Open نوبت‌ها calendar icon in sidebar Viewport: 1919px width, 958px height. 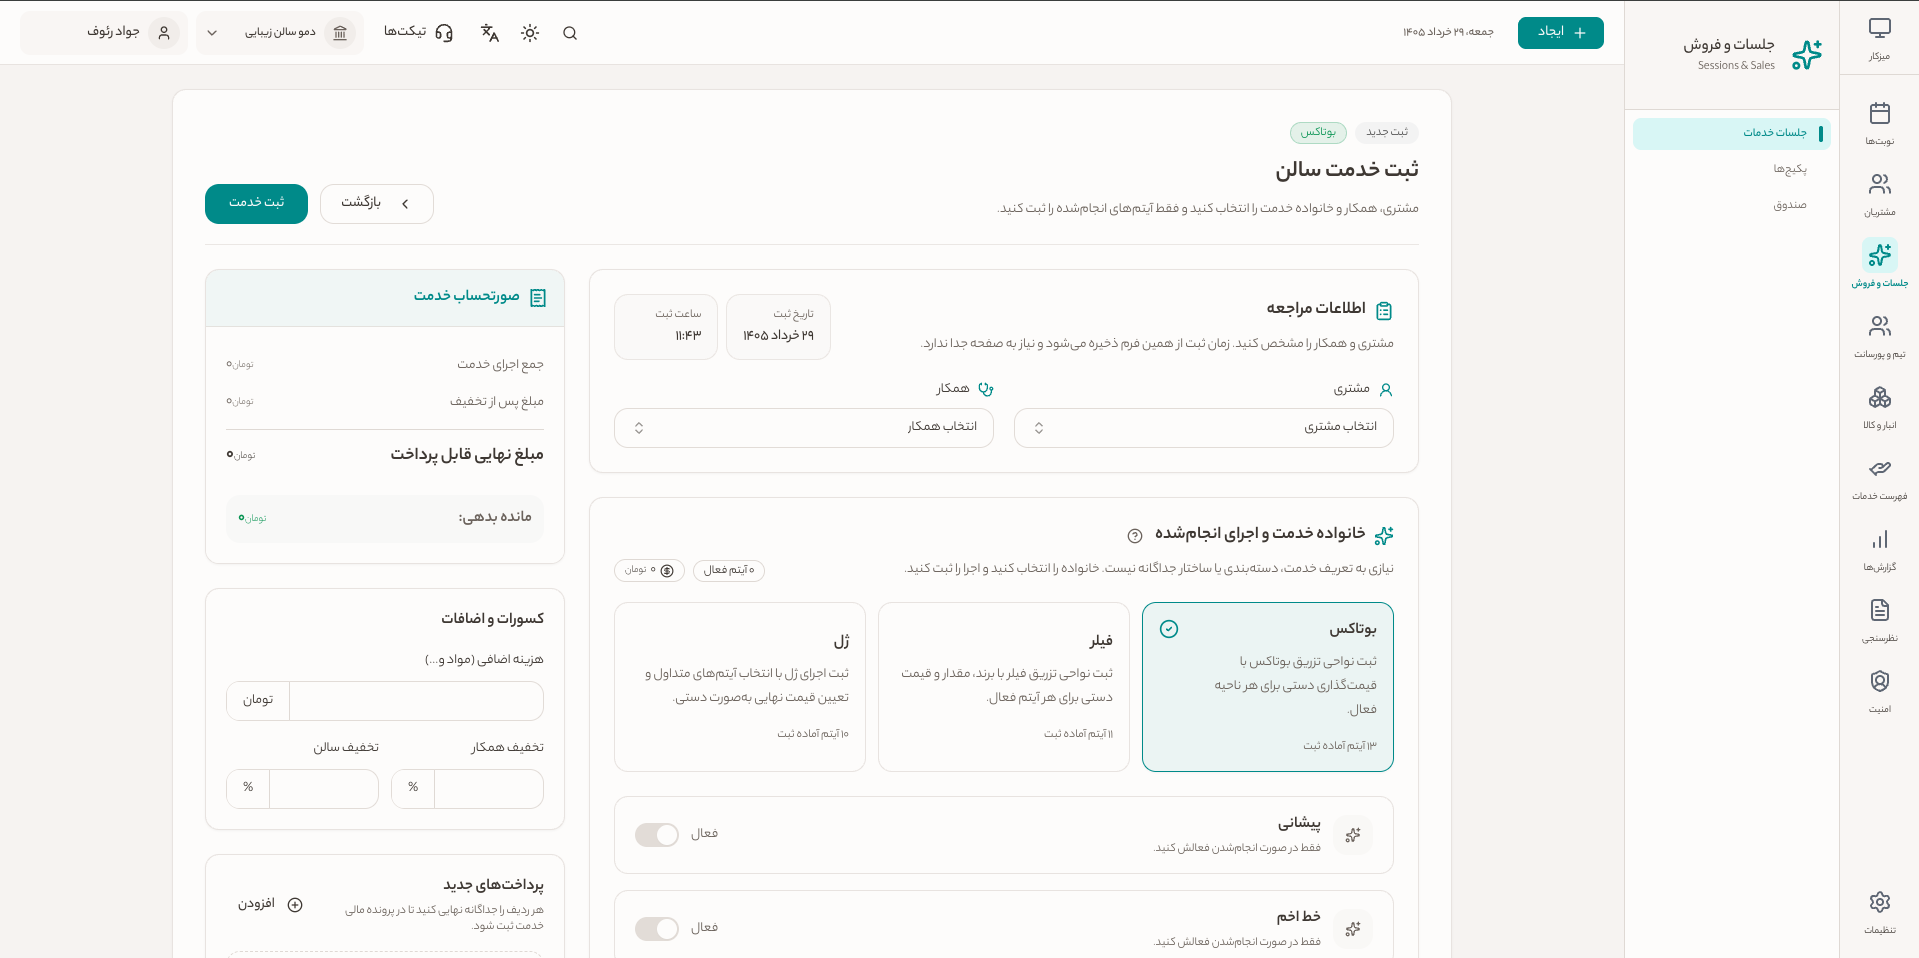pos(1879,113)
